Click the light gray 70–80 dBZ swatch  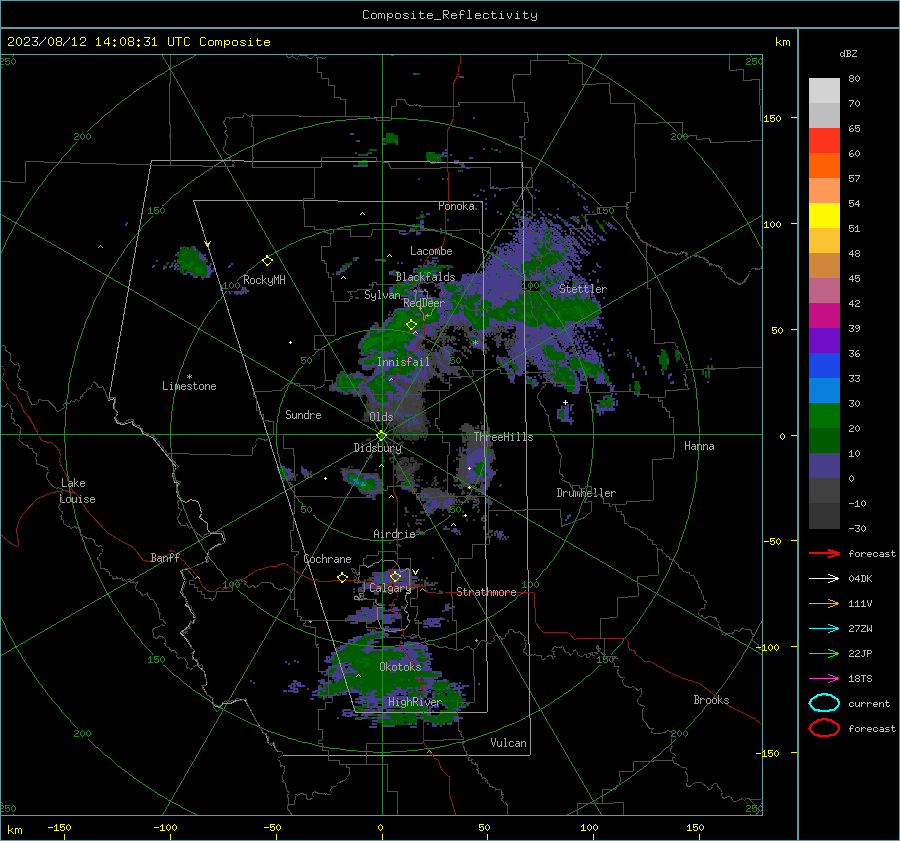[x=824, y=91]
